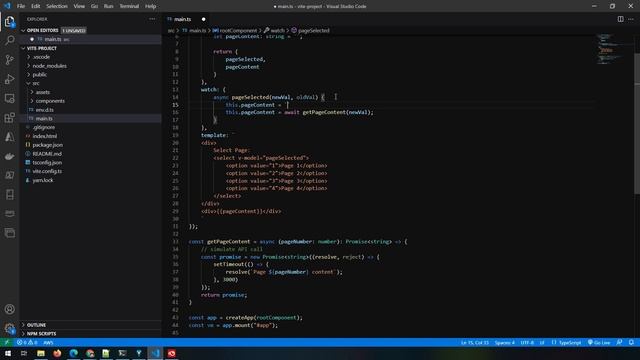Open index.html in the file tree
Screen dimensions: 640x360
tap(45, 136)
